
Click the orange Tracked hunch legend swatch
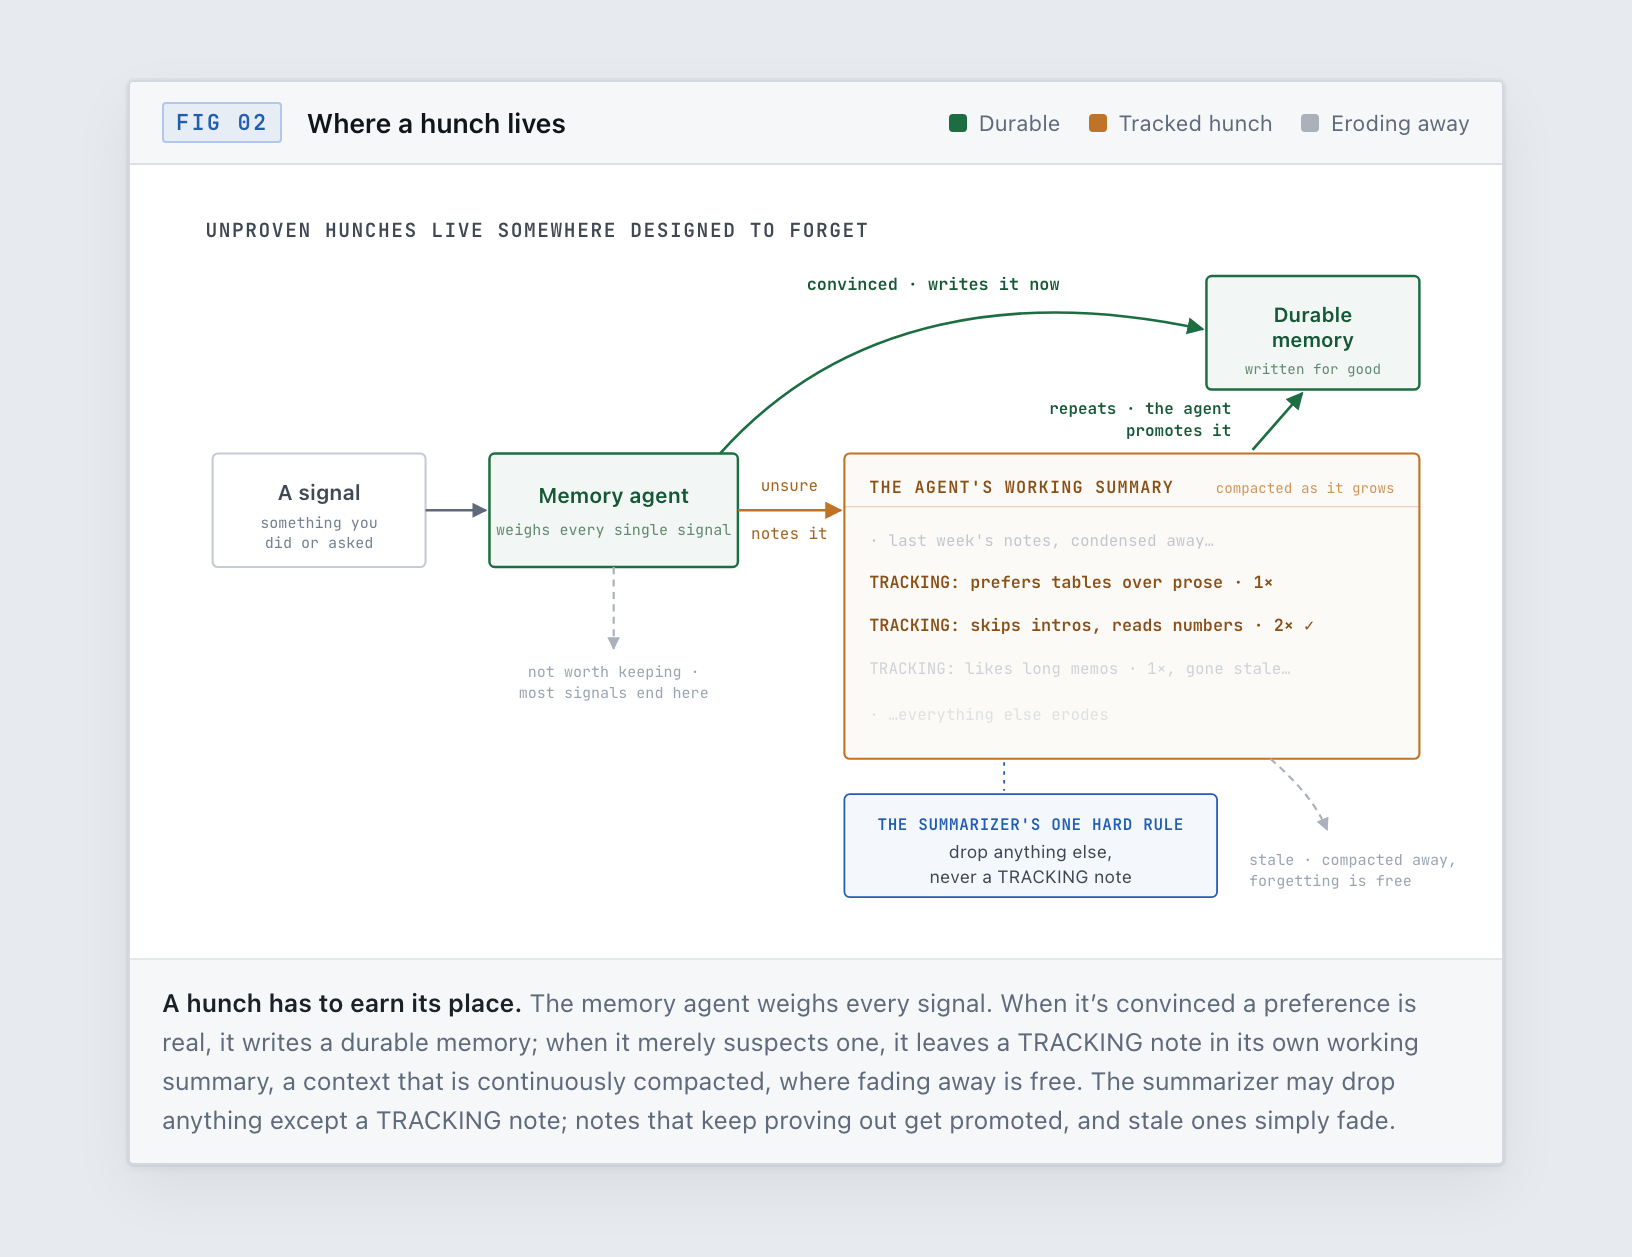(1098, 123)
